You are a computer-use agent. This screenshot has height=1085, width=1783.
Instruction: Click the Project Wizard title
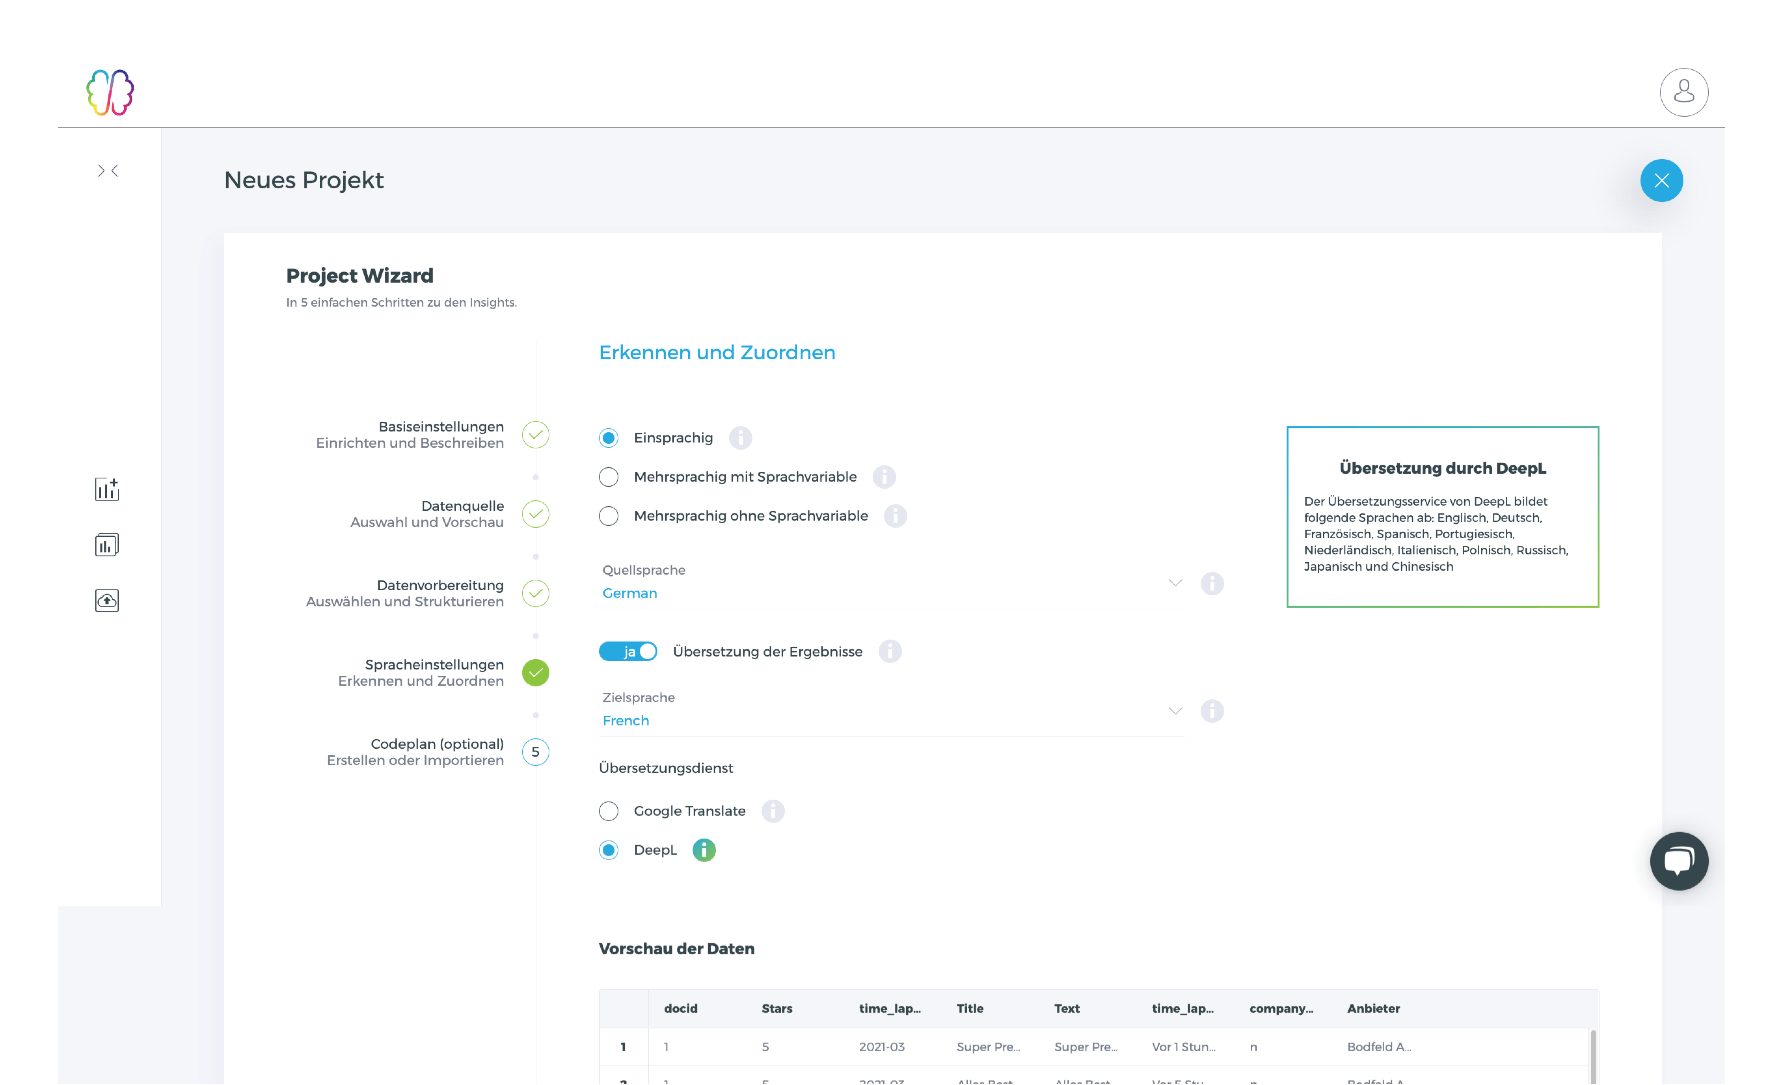click(x=360, y=276)
